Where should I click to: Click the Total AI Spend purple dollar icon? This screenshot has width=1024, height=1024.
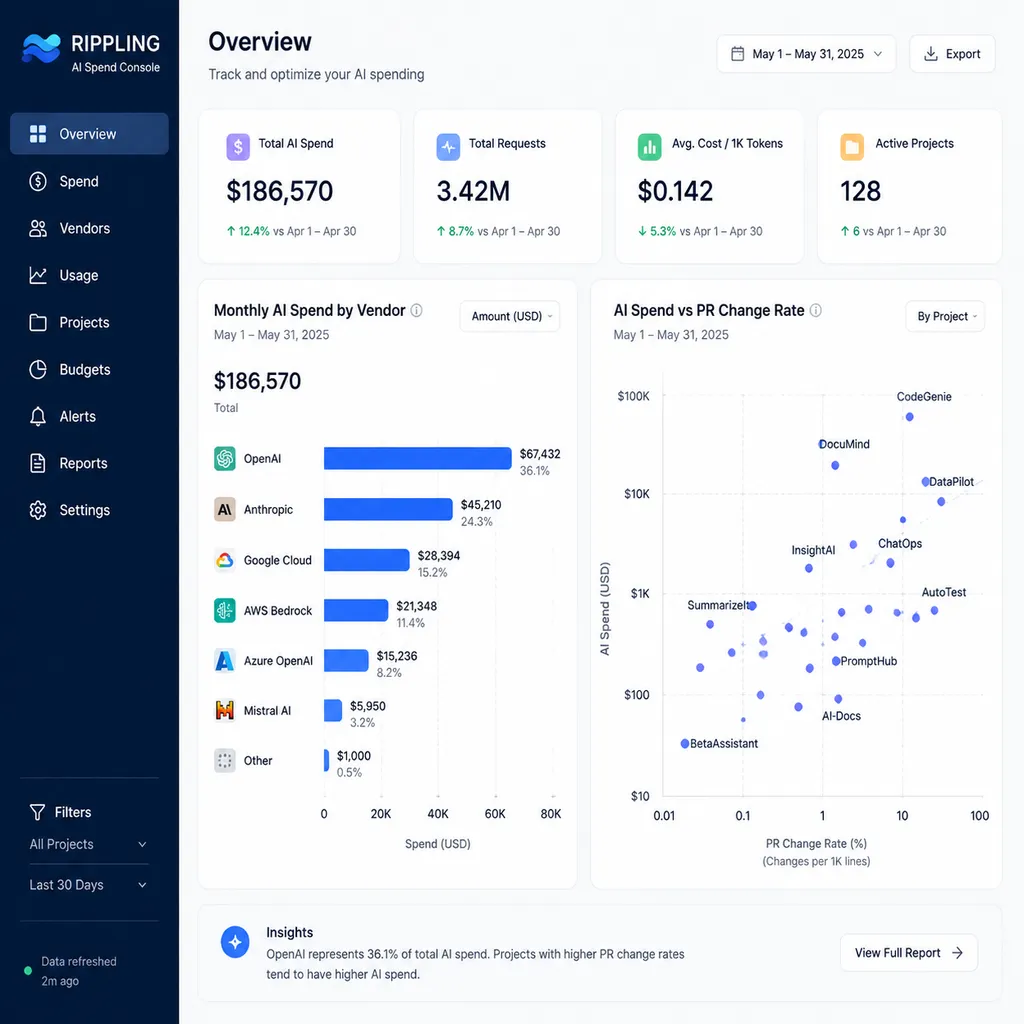pyautogui.click(x=238, y=147)
